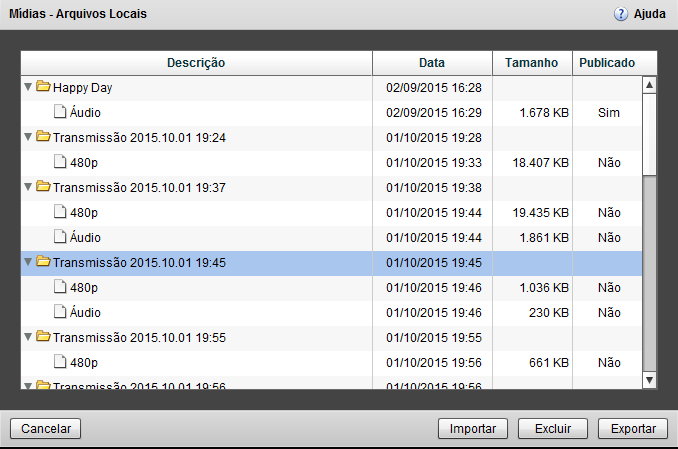Click the Ajuda help question mark icon
678x449 pixels.
click(x=621, y=15)
